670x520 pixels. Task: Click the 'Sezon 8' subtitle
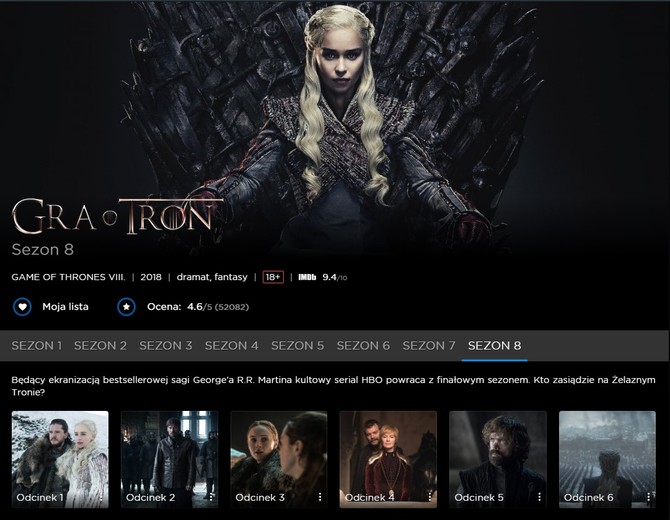coord(43,250)
